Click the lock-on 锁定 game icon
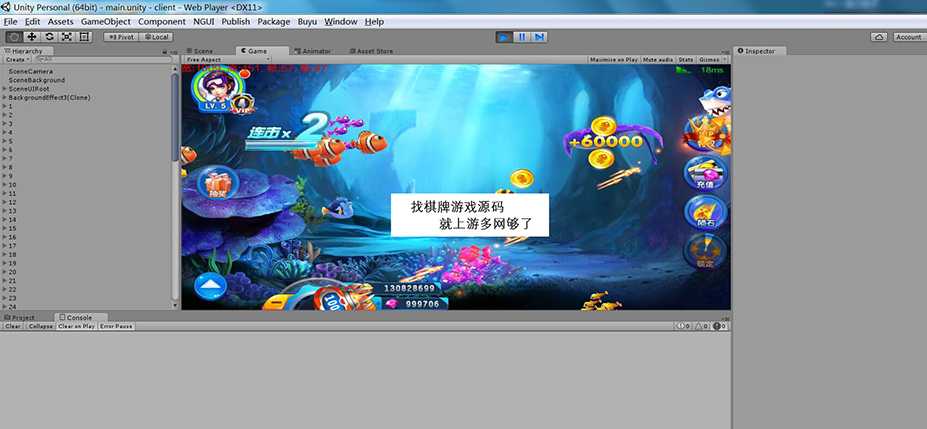 pos(705,252)
